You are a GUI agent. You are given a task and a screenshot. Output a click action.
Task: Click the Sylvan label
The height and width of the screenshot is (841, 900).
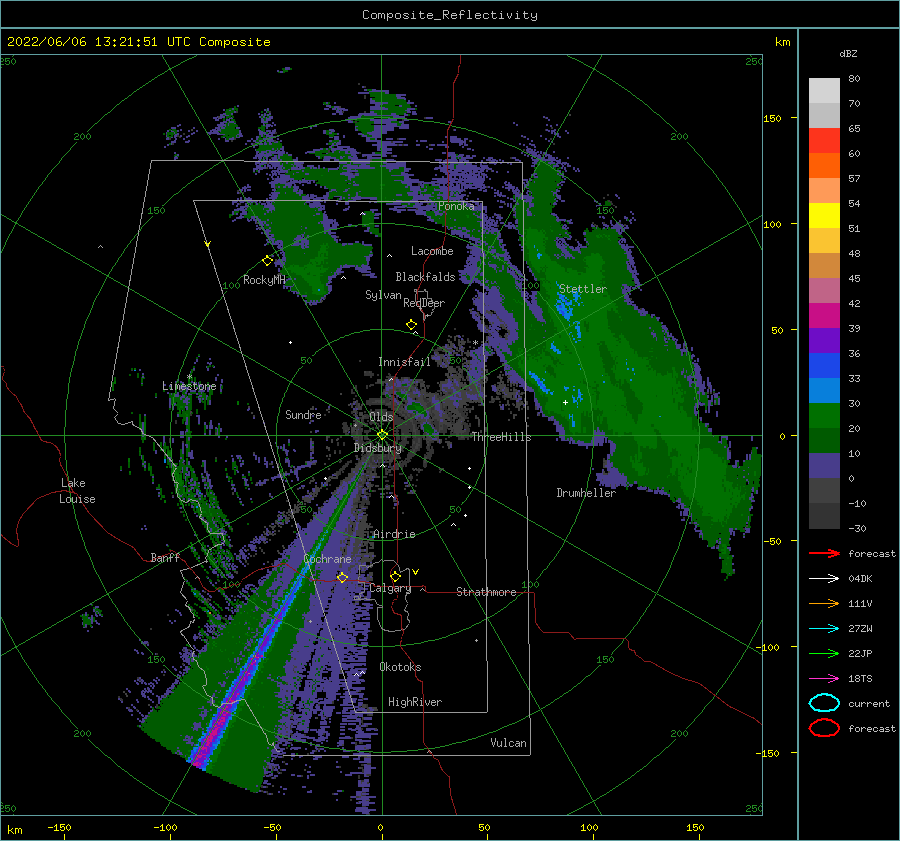383,295
